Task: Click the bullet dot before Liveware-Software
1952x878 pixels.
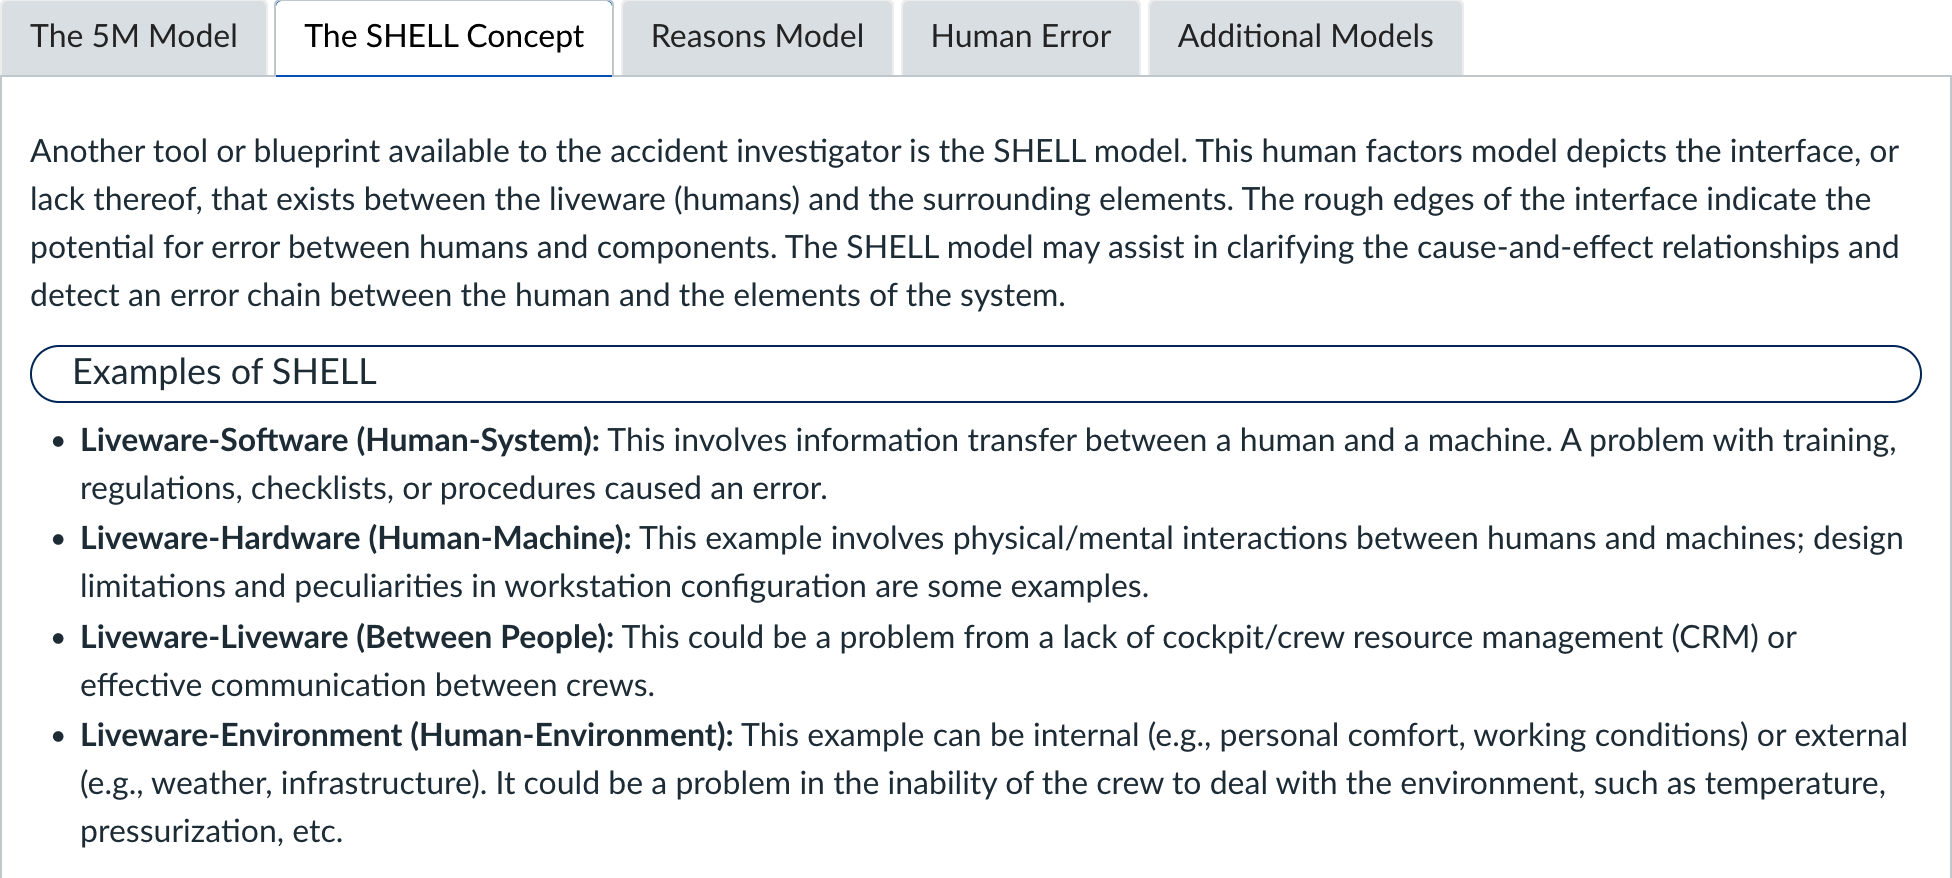Action: click(x=59, y=441)
